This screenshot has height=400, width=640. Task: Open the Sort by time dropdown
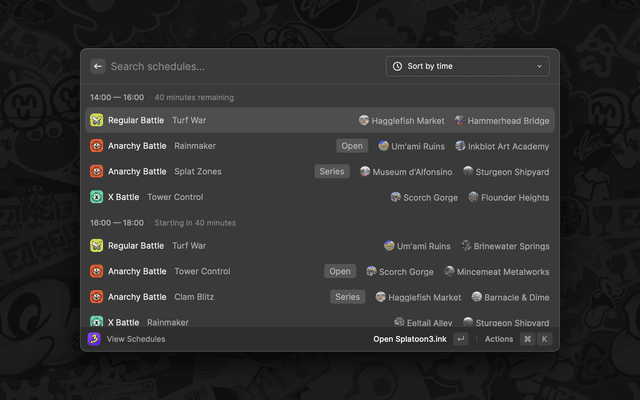(467, 66)
